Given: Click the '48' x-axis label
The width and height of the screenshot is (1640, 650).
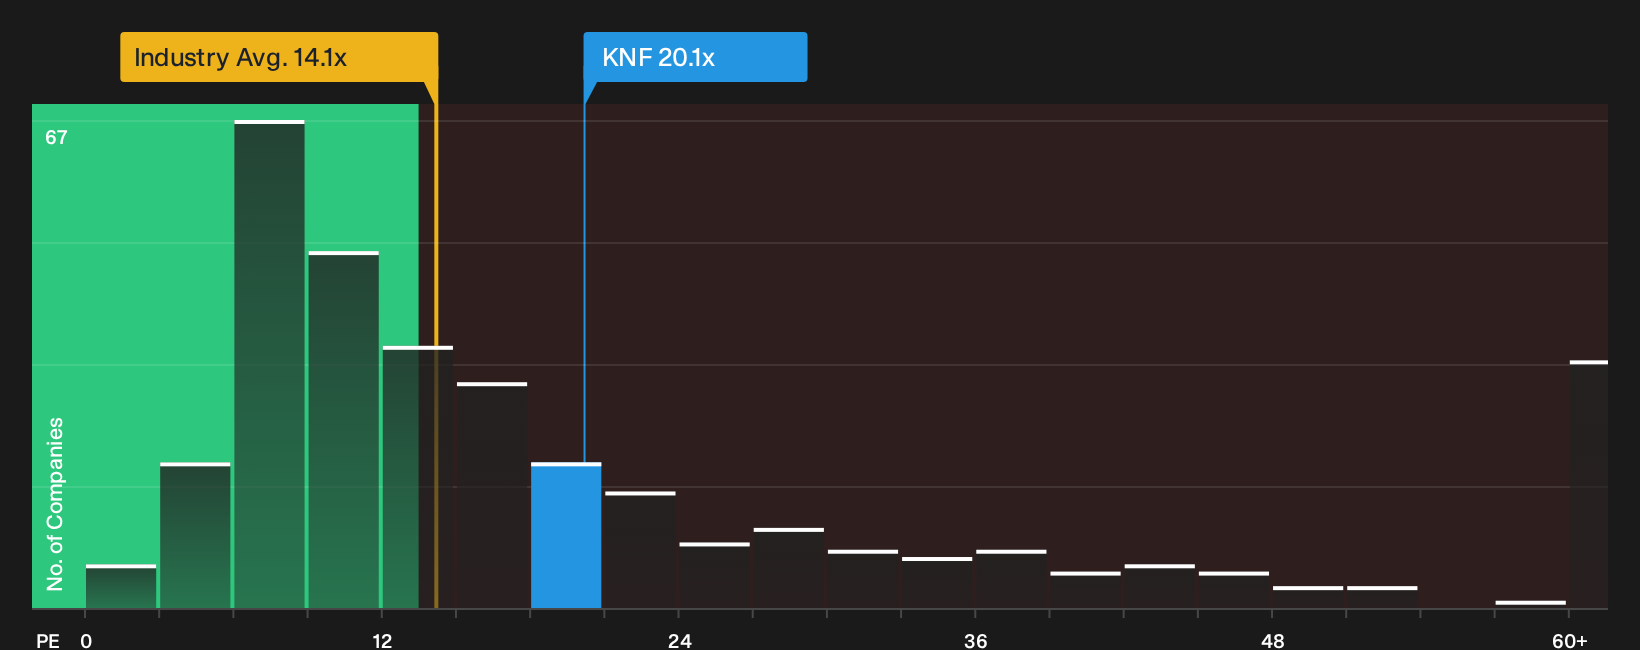Looking at the screenshot, I should click(x=1272, y=641).
